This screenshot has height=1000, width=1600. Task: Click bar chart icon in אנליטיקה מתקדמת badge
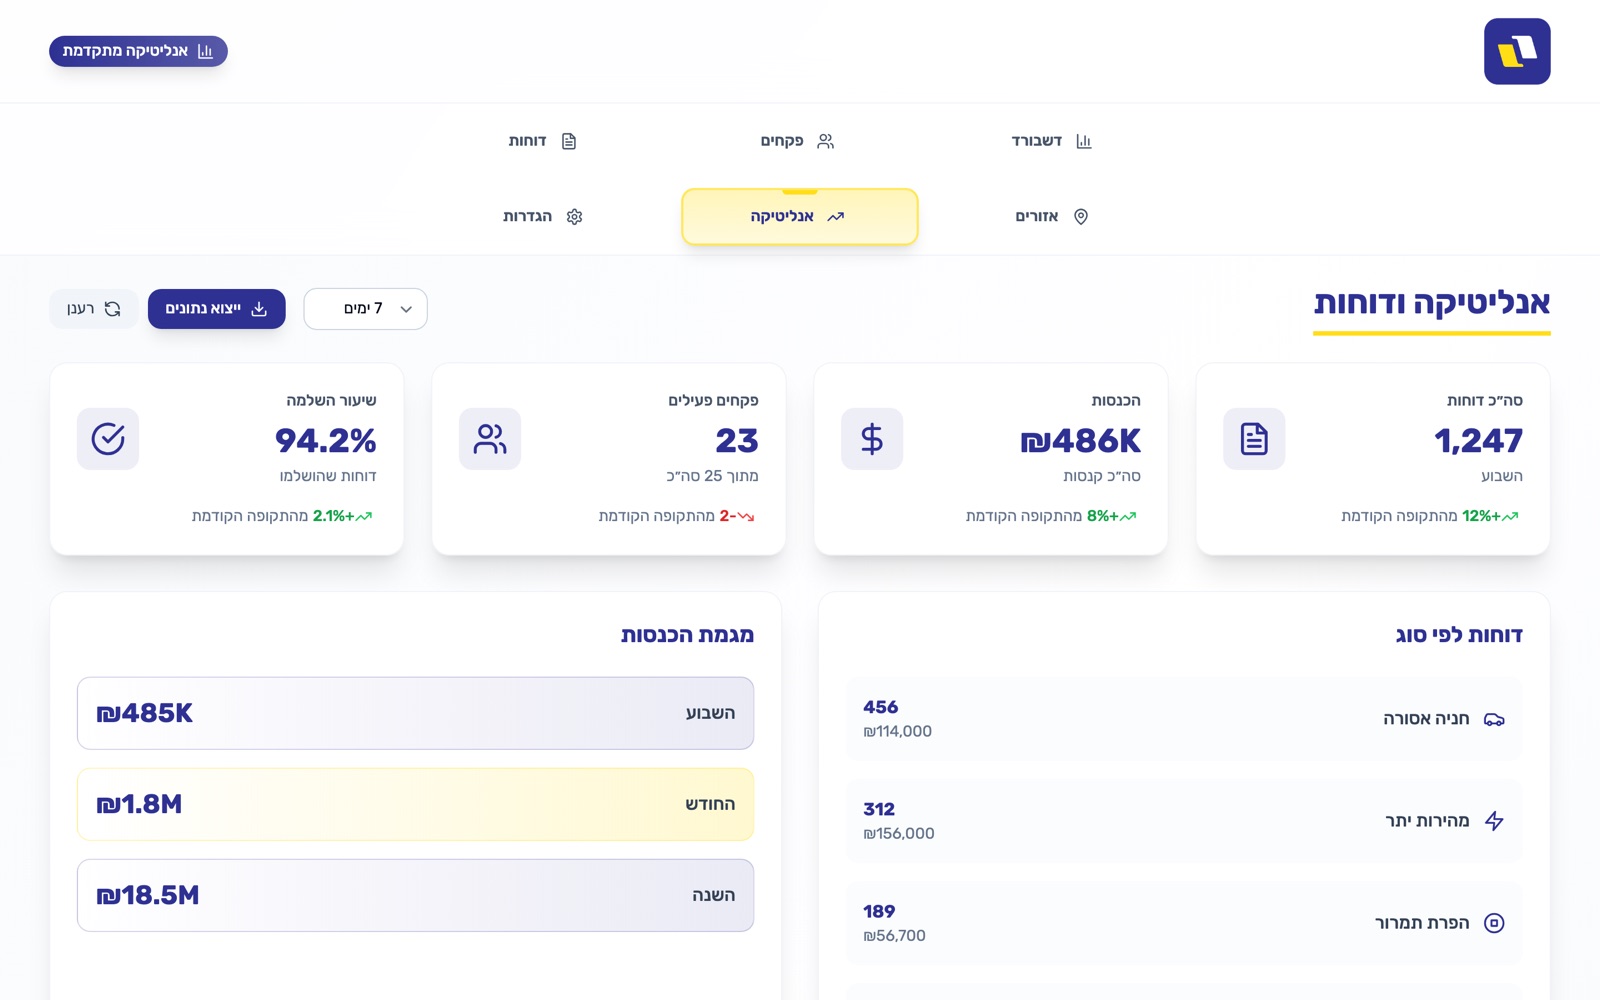(205, 51)
